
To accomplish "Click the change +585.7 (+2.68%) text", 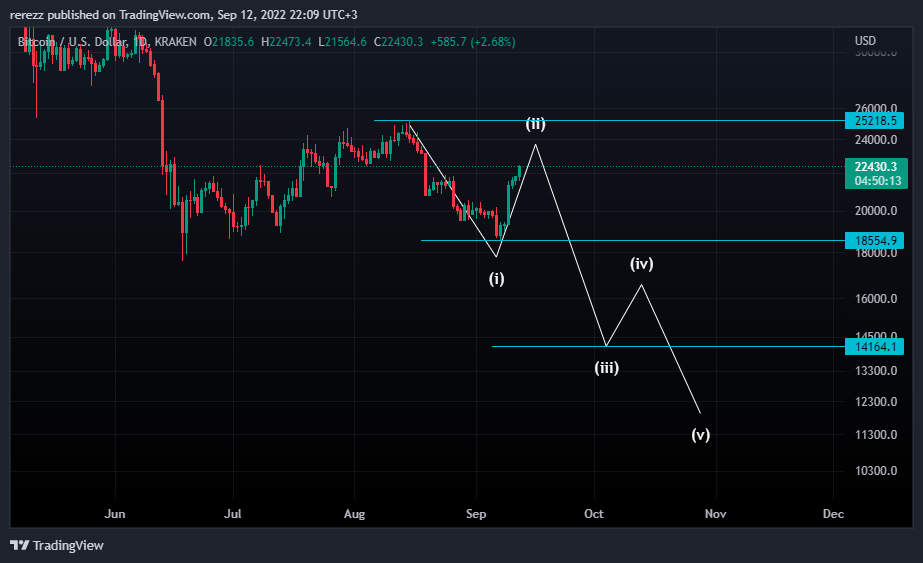I will [x=473, y=42].
